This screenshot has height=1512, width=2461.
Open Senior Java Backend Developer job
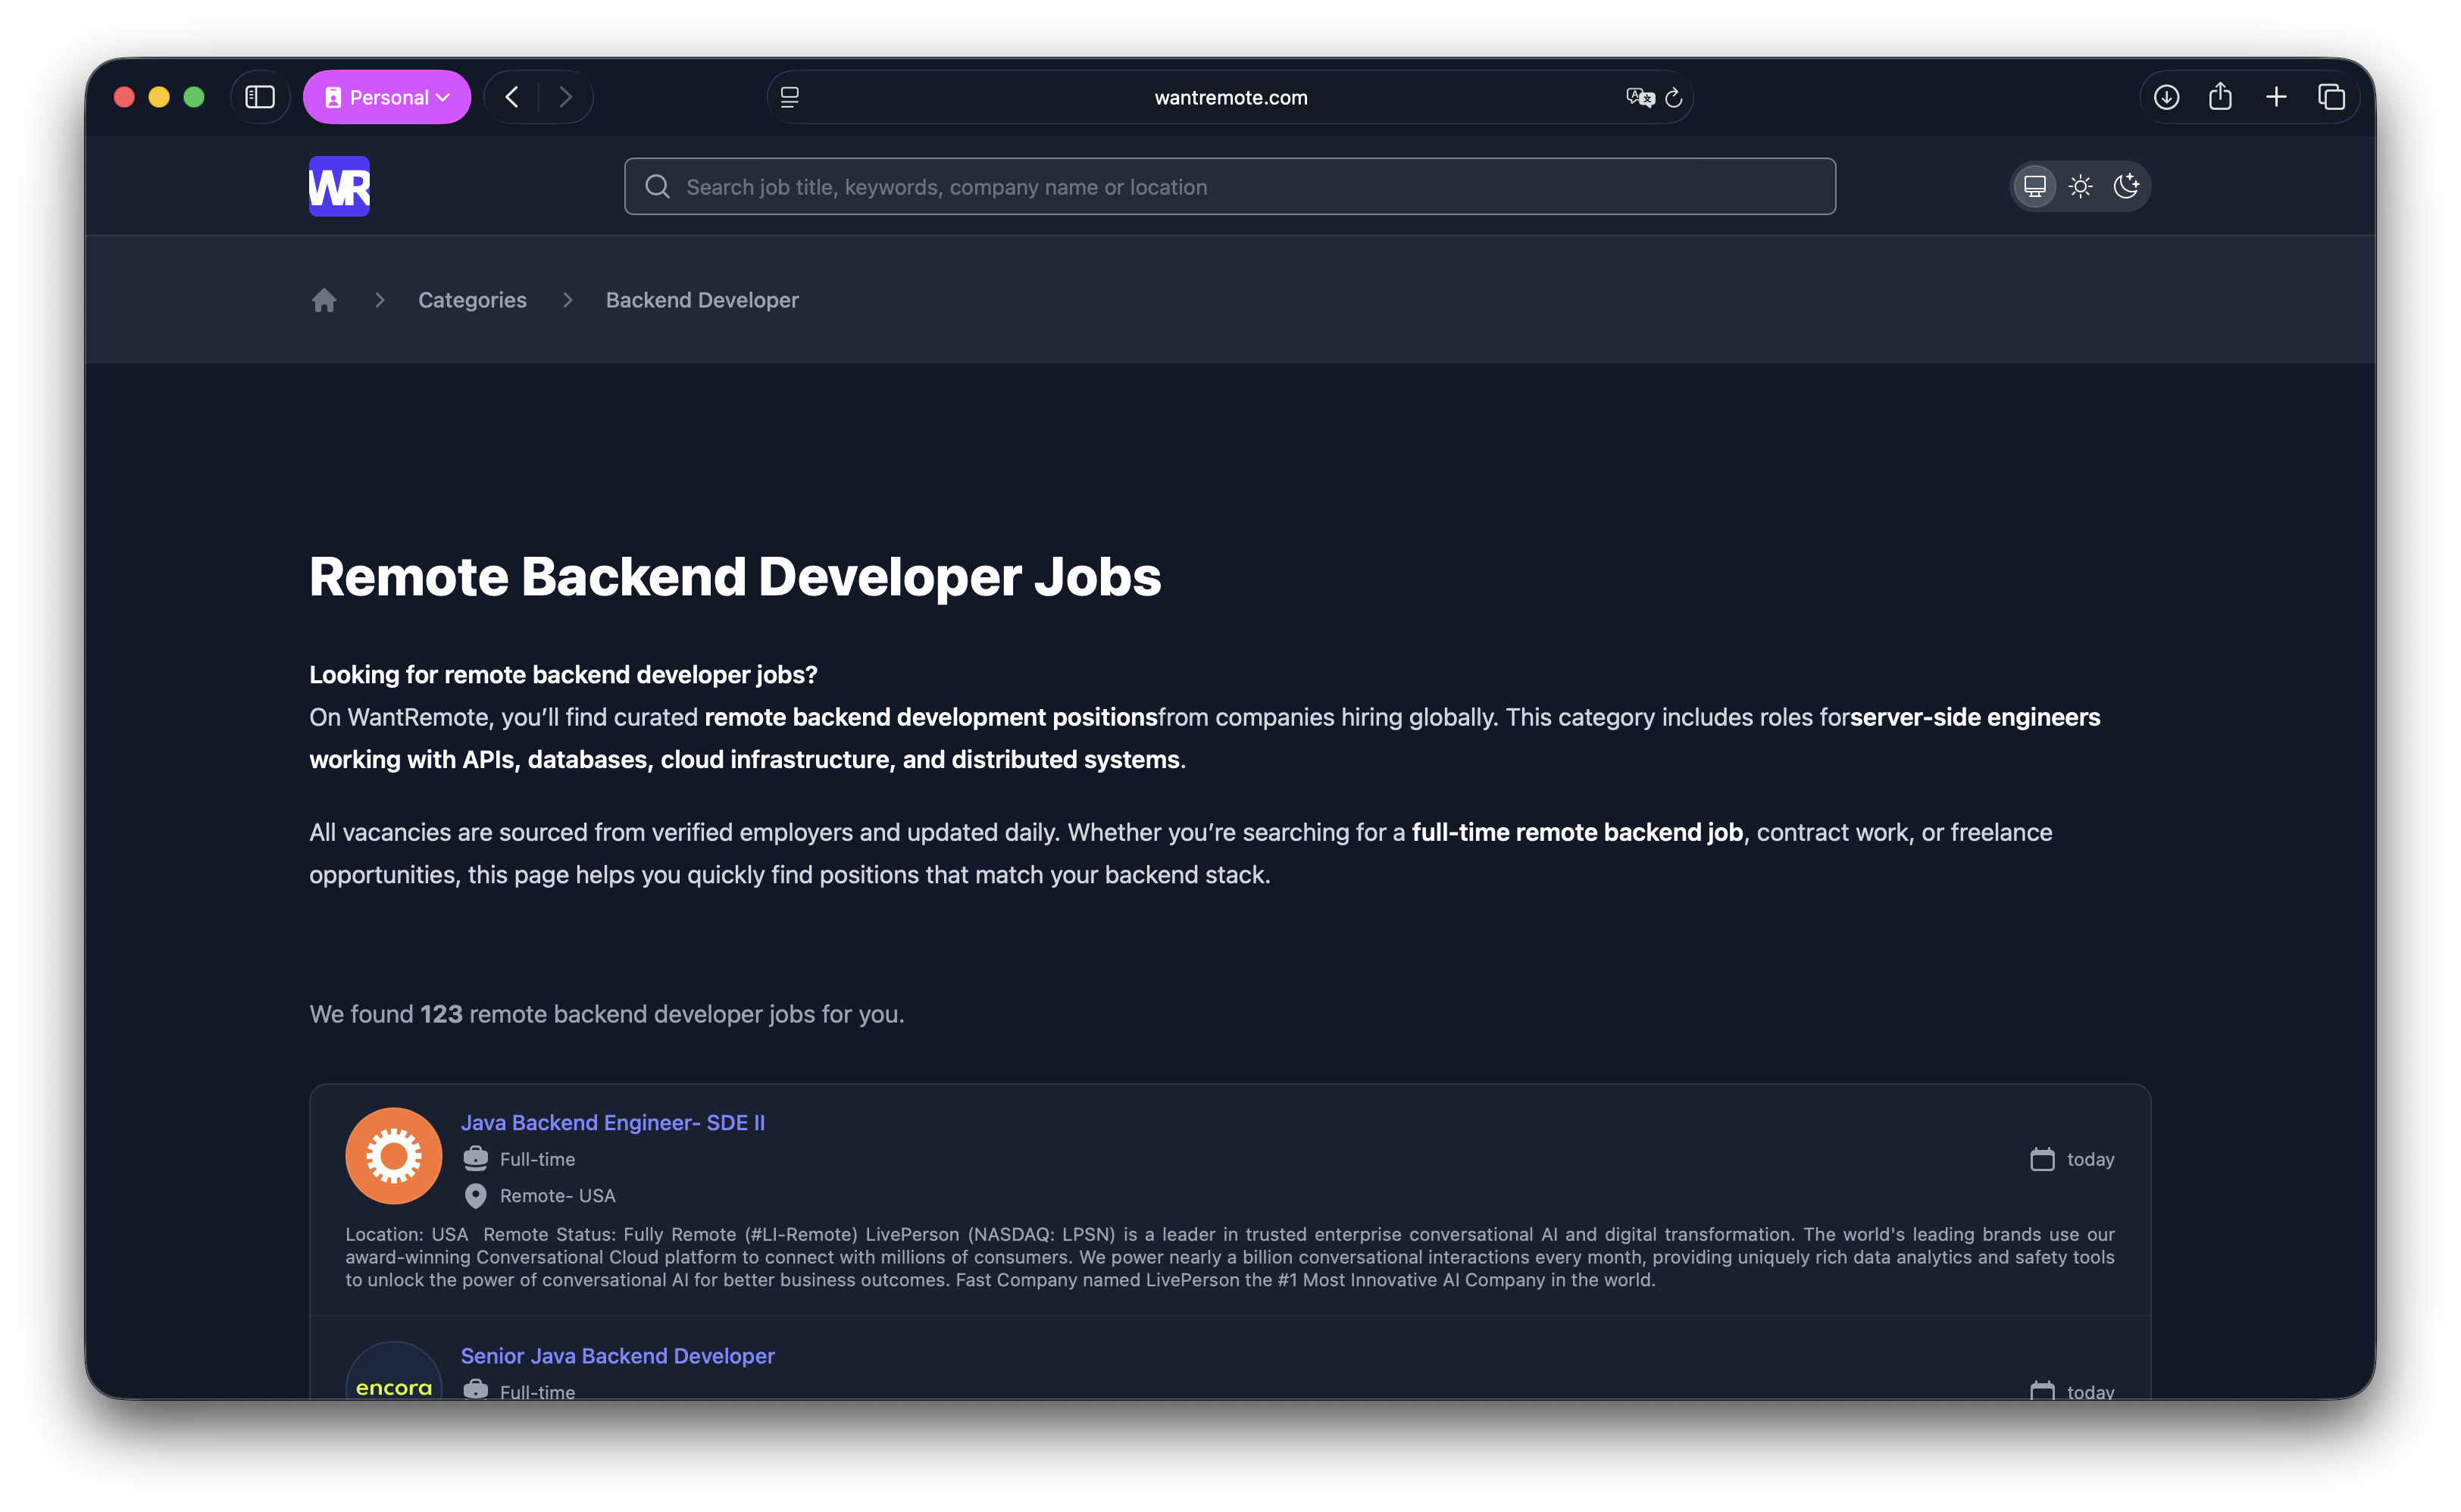coord(618,1356)
